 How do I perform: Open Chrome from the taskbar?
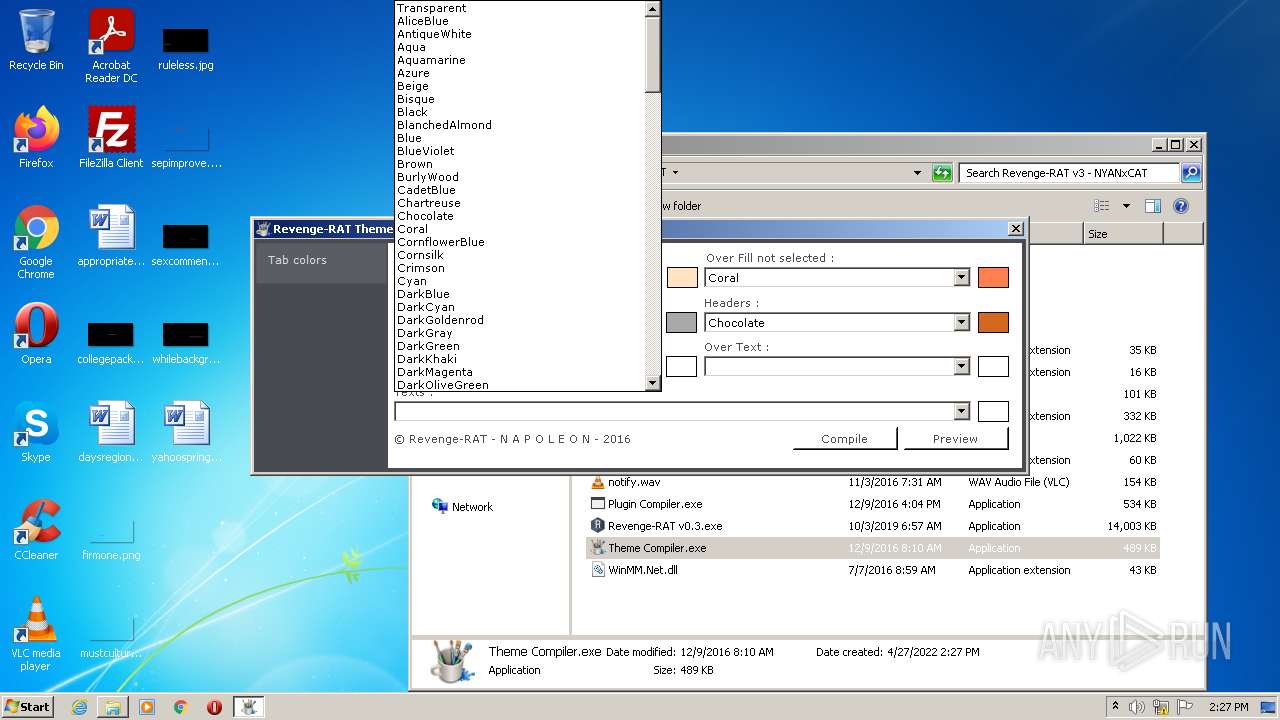click(x=181, y=707)
